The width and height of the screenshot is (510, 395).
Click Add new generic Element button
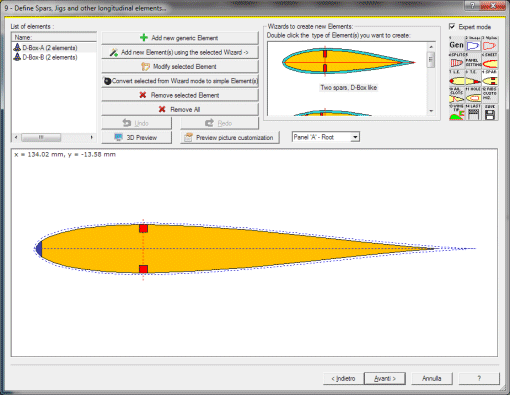click(180, 38)
